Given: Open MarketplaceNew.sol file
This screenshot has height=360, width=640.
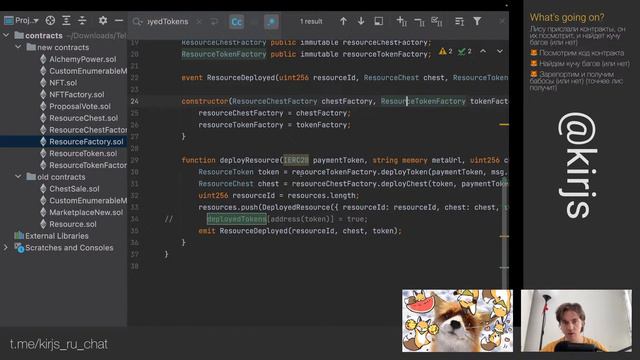Looking at the screenshot, I should point(86,213).
